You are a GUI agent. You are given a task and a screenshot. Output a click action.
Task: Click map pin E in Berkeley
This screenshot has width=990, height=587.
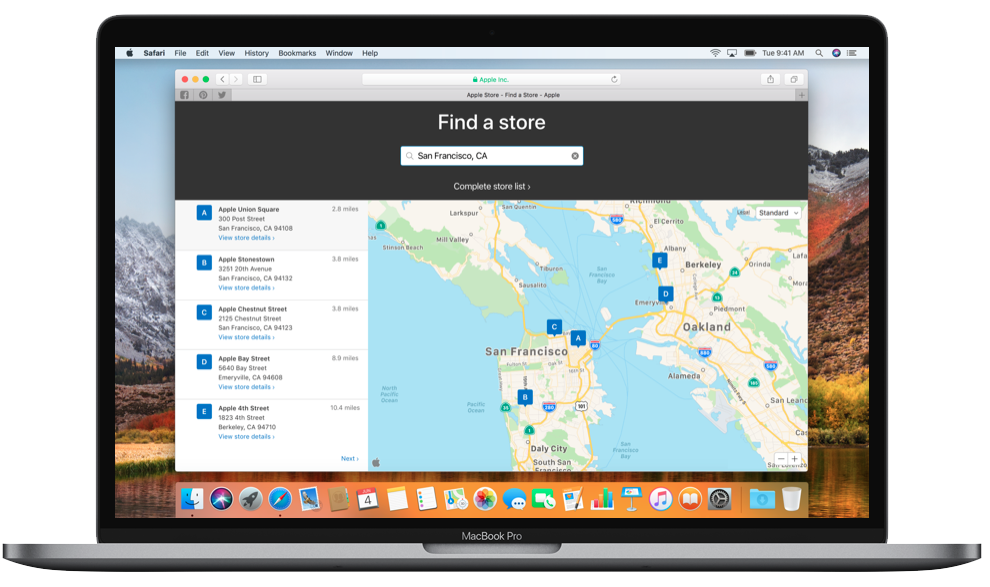click(659, 261)
